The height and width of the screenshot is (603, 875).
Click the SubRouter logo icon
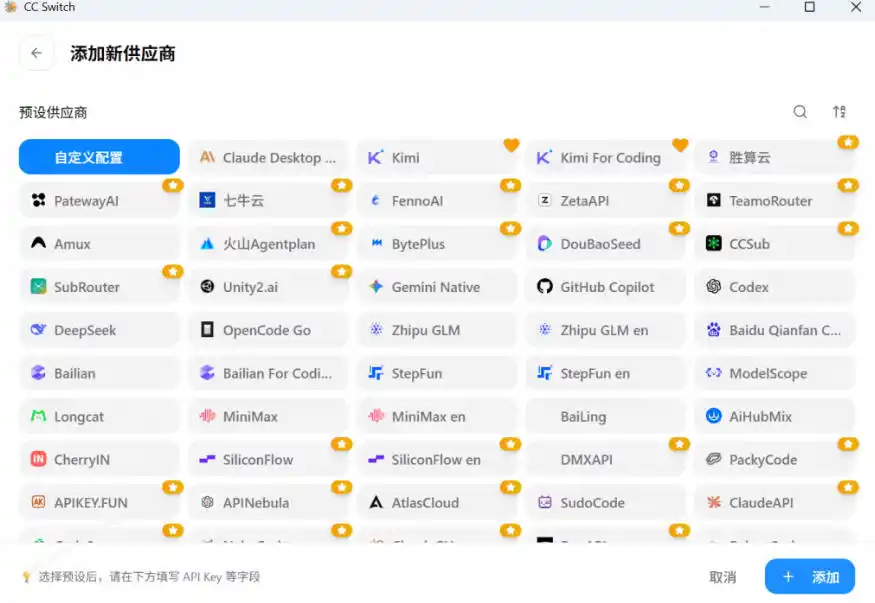(39, 287)
